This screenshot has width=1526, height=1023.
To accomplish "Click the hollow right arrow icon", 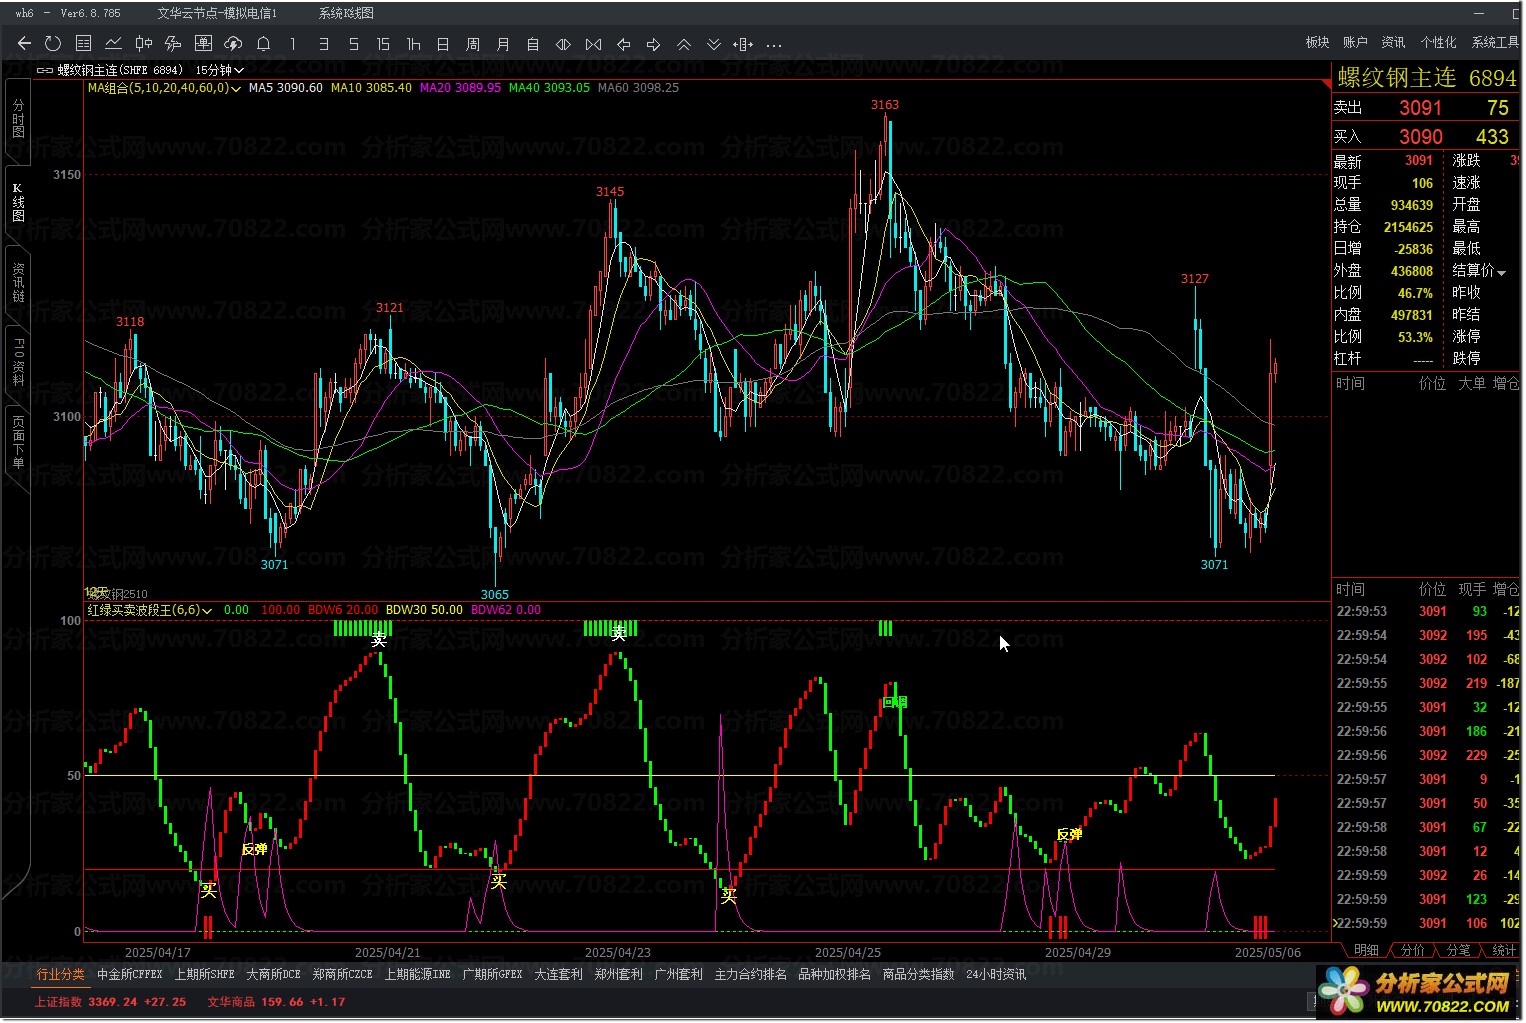I will [x=653, y=44].
